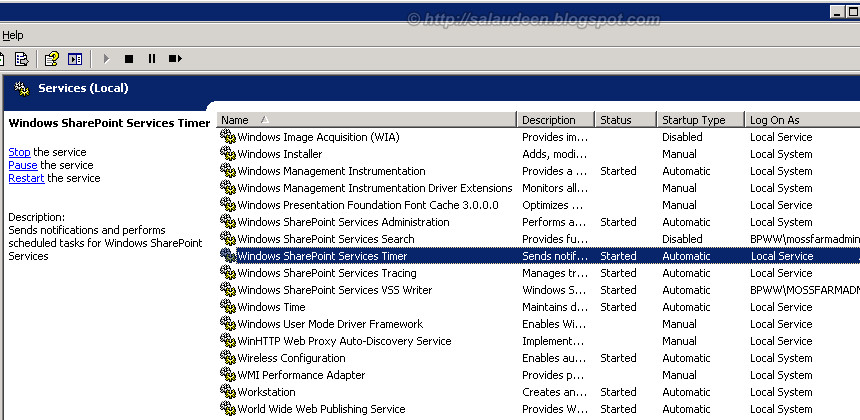
Task: Click the Pause Service toolbar icon
Action: tap(152, 59)
